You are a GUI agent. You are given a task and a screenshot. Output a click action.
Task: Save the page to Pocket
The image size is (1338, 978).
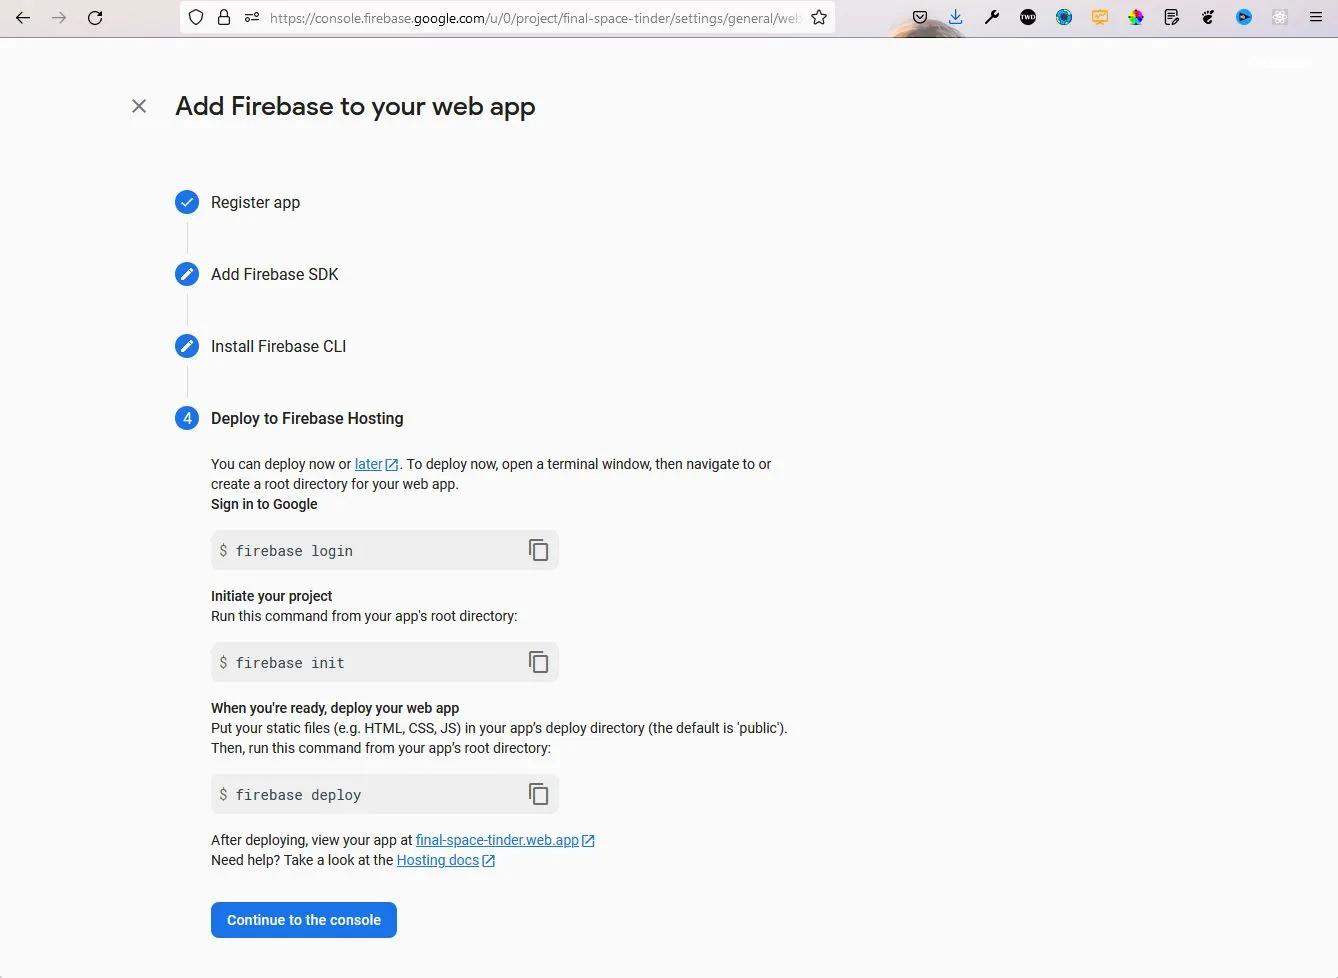920,17
